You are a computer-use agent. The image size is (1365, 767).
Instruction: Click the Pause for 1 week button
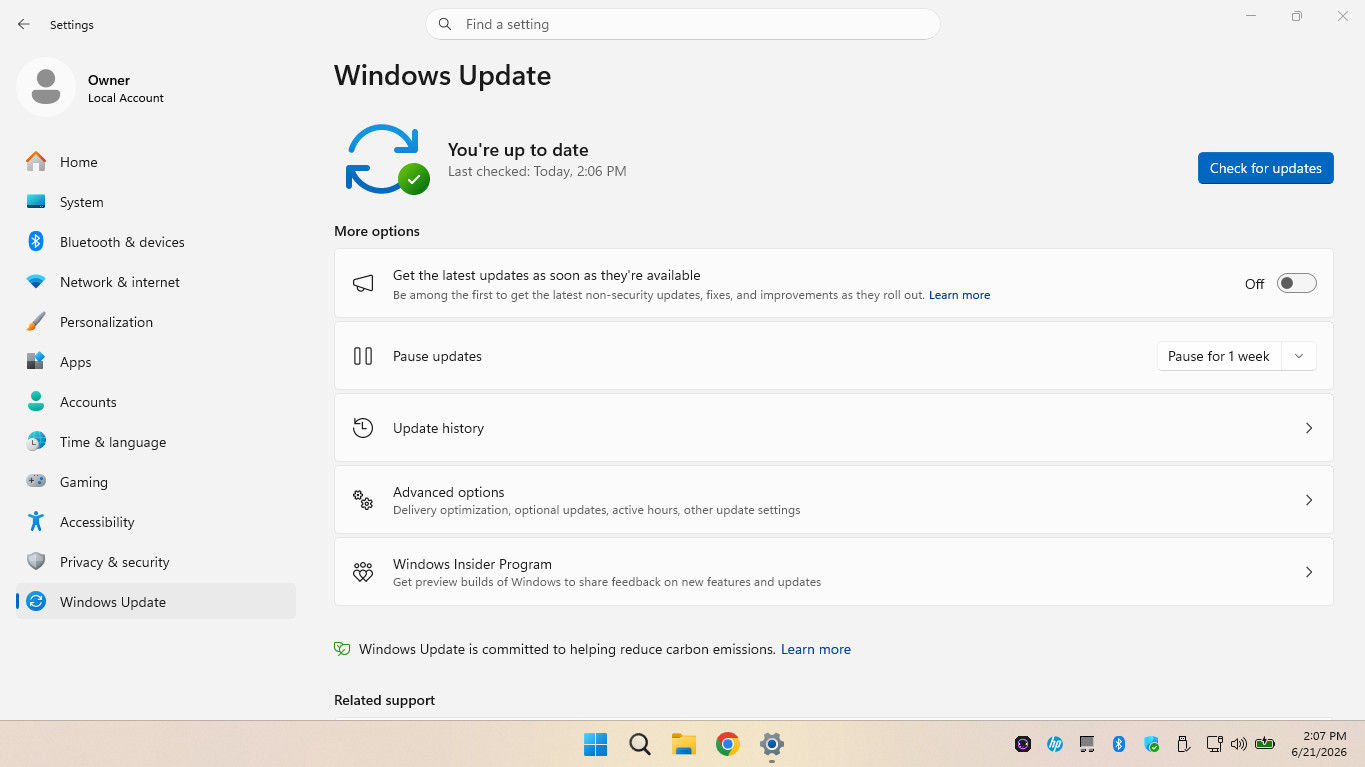pos(1219,356)
